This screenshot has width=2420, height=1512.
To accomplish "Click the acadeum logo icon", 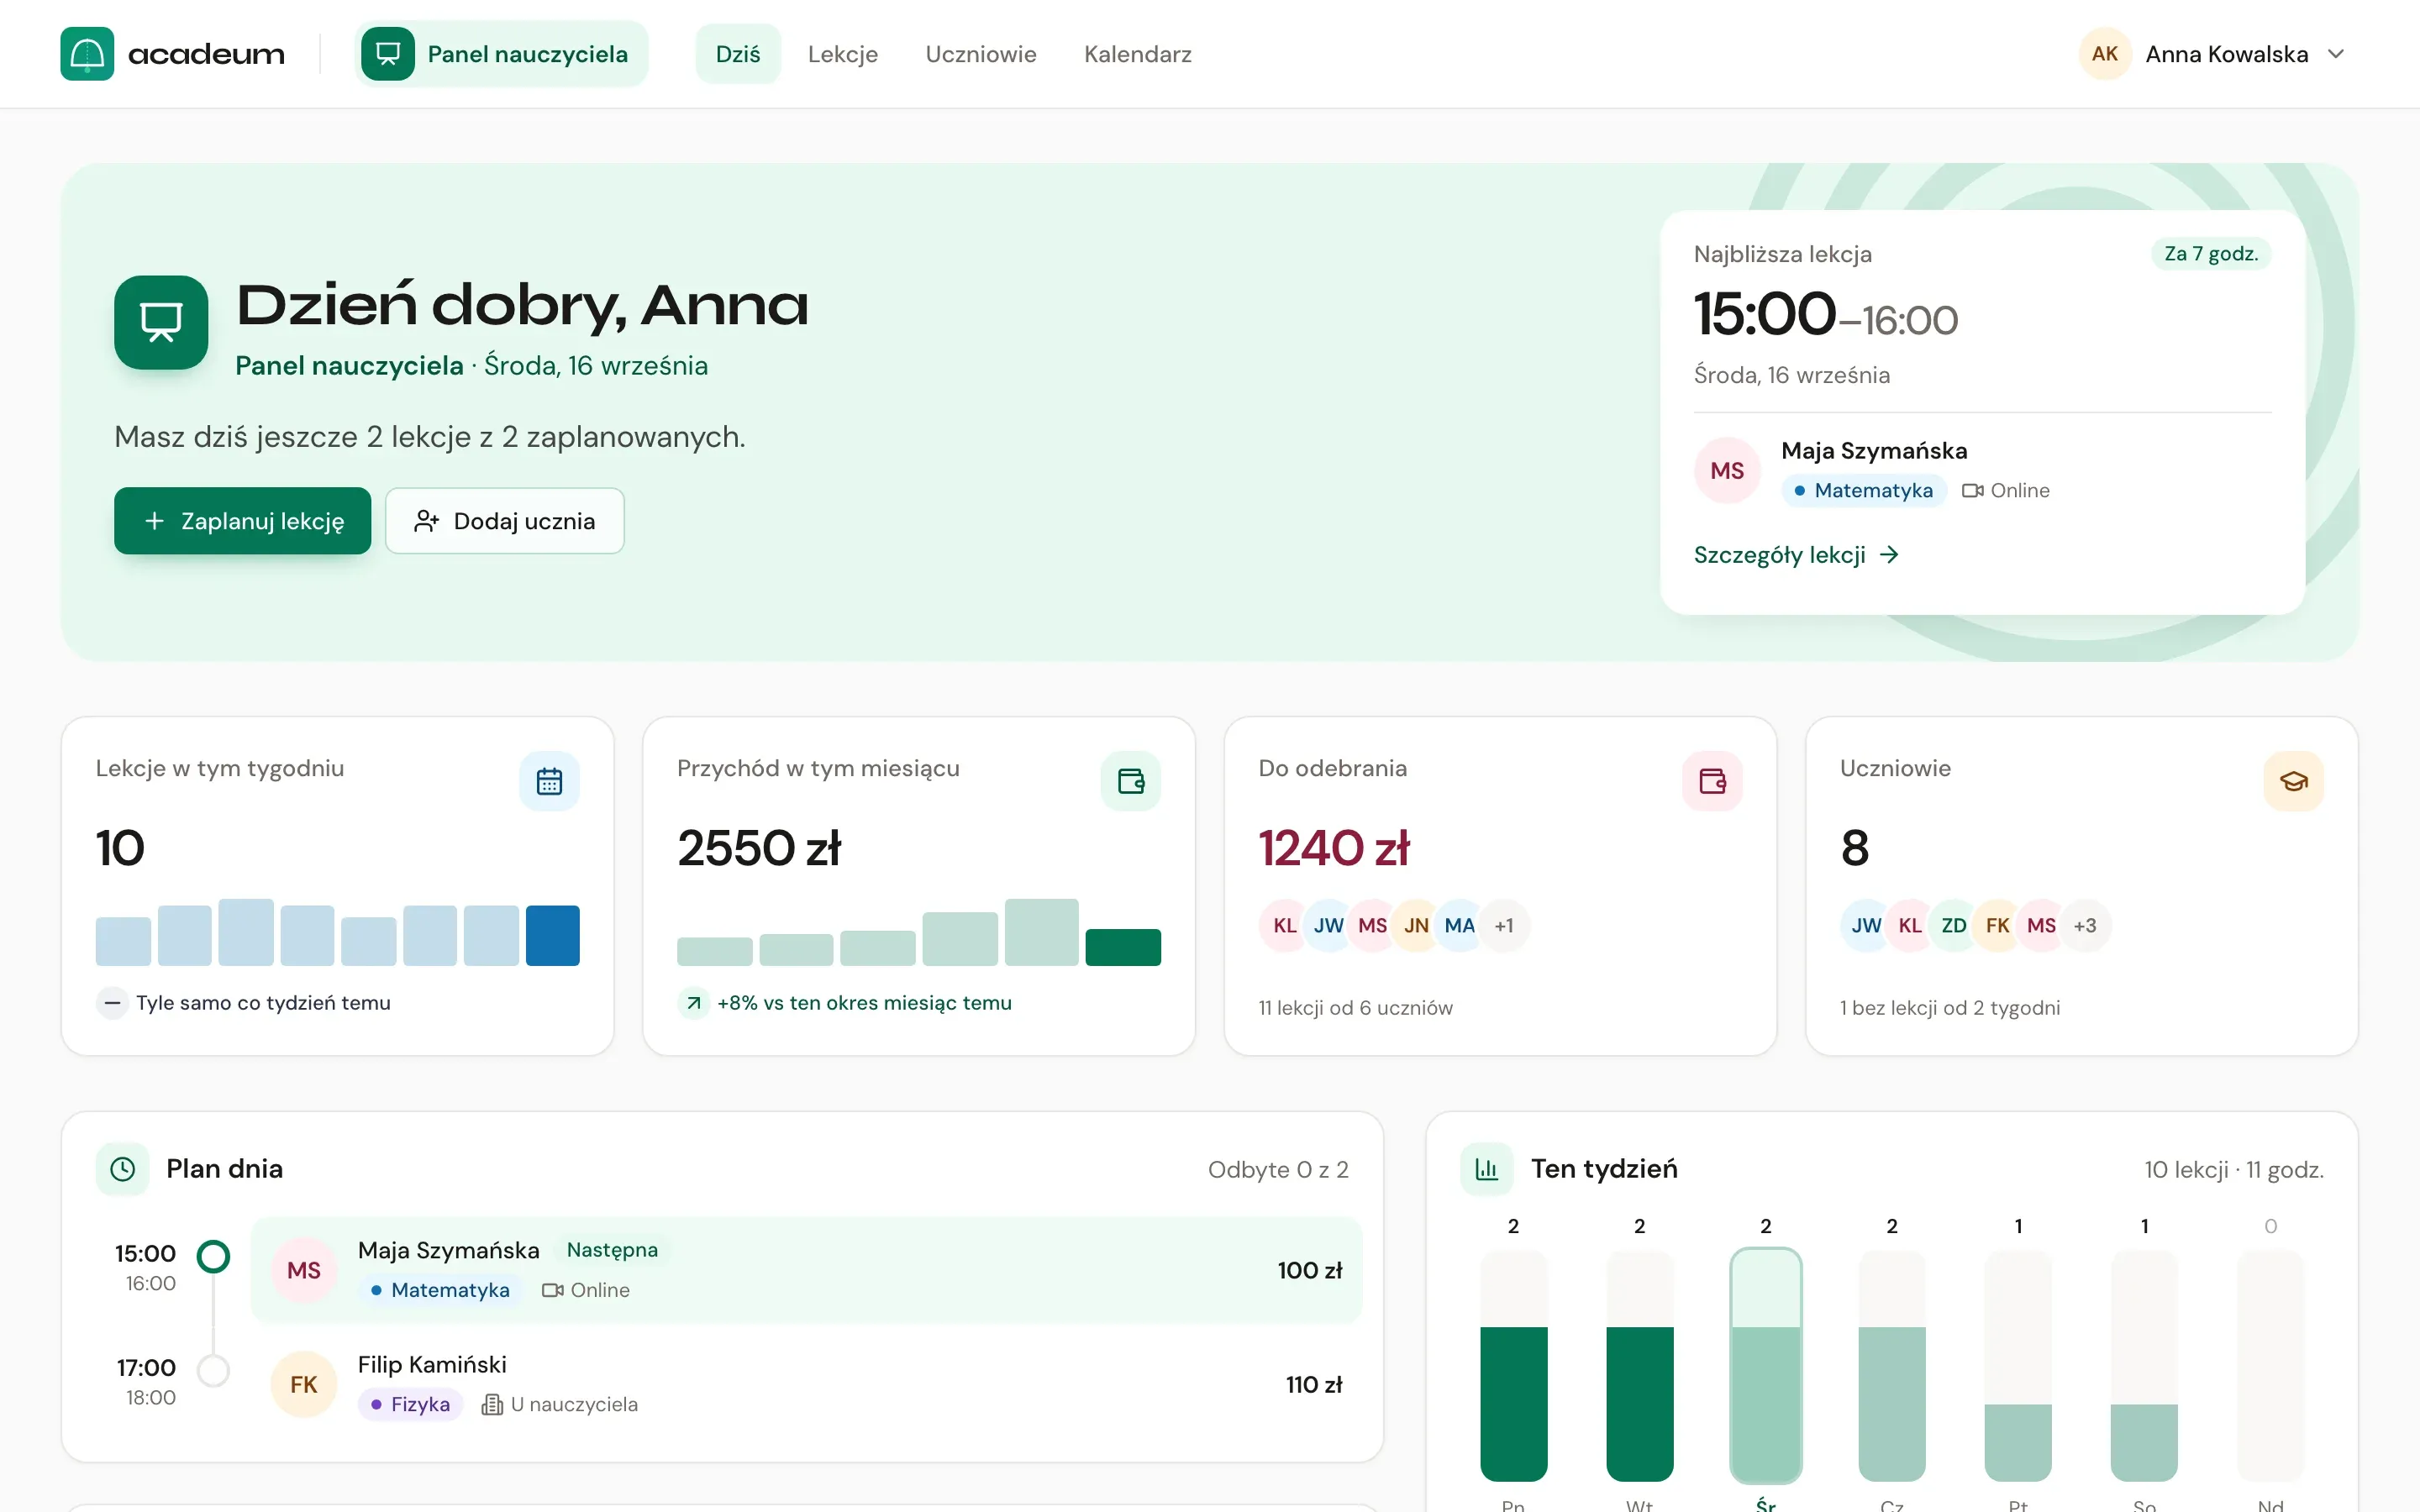I will (x=87, y=54).
